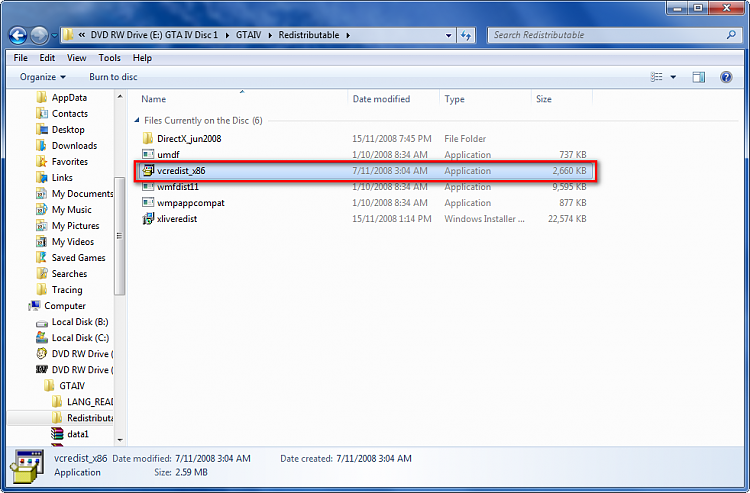The width and height of the screenshot is (750, 493).
Task: Click the Computer icon in tree
Action: pyautogui.click(x=34, y=306)
